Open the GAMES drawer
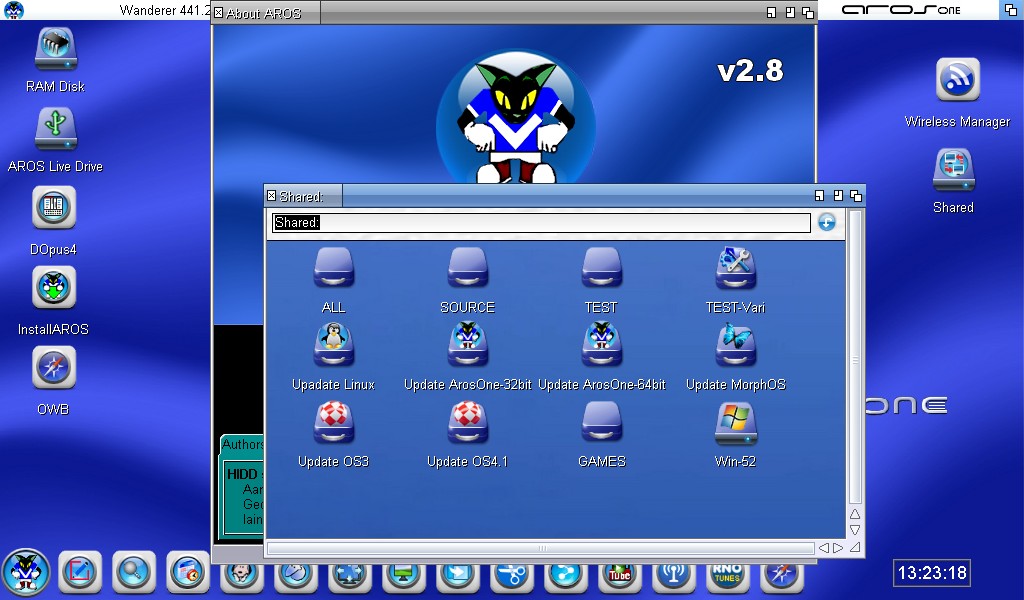 coord(601,424)
